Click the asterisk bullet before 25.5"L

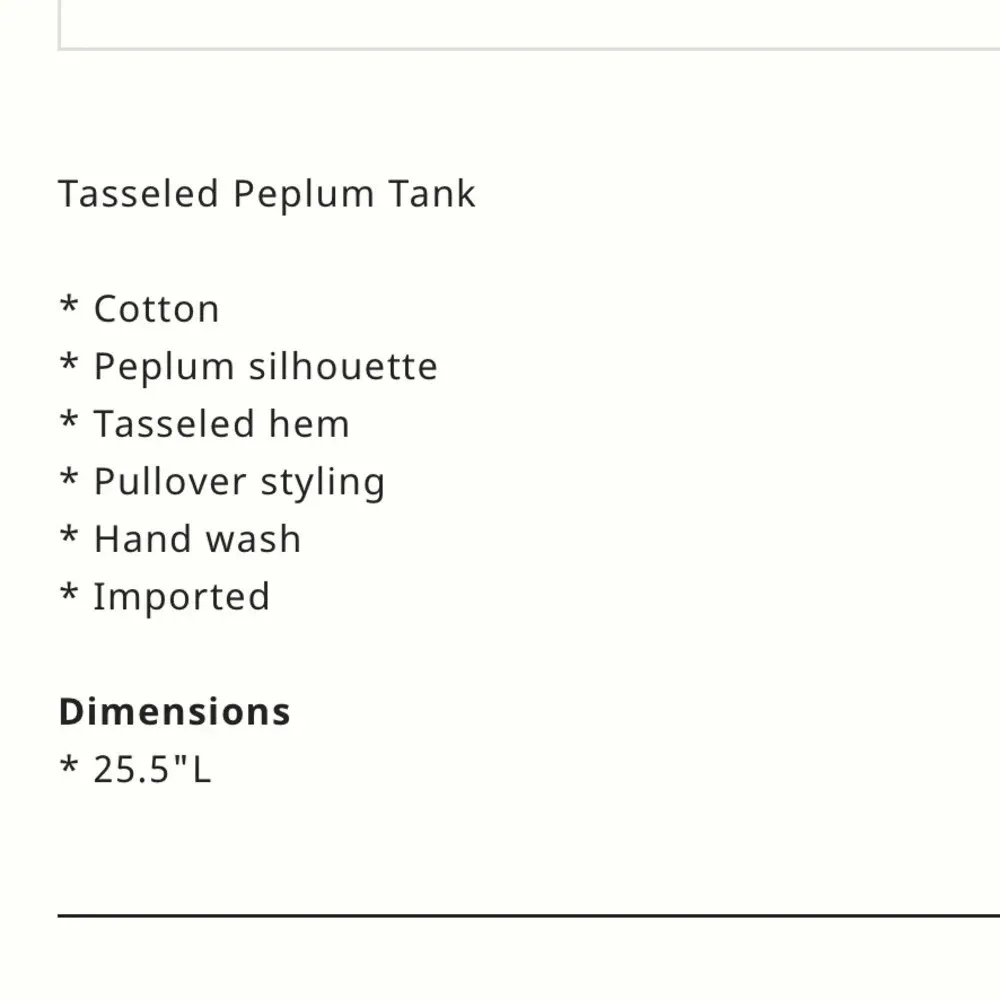[x=69, y=766]
